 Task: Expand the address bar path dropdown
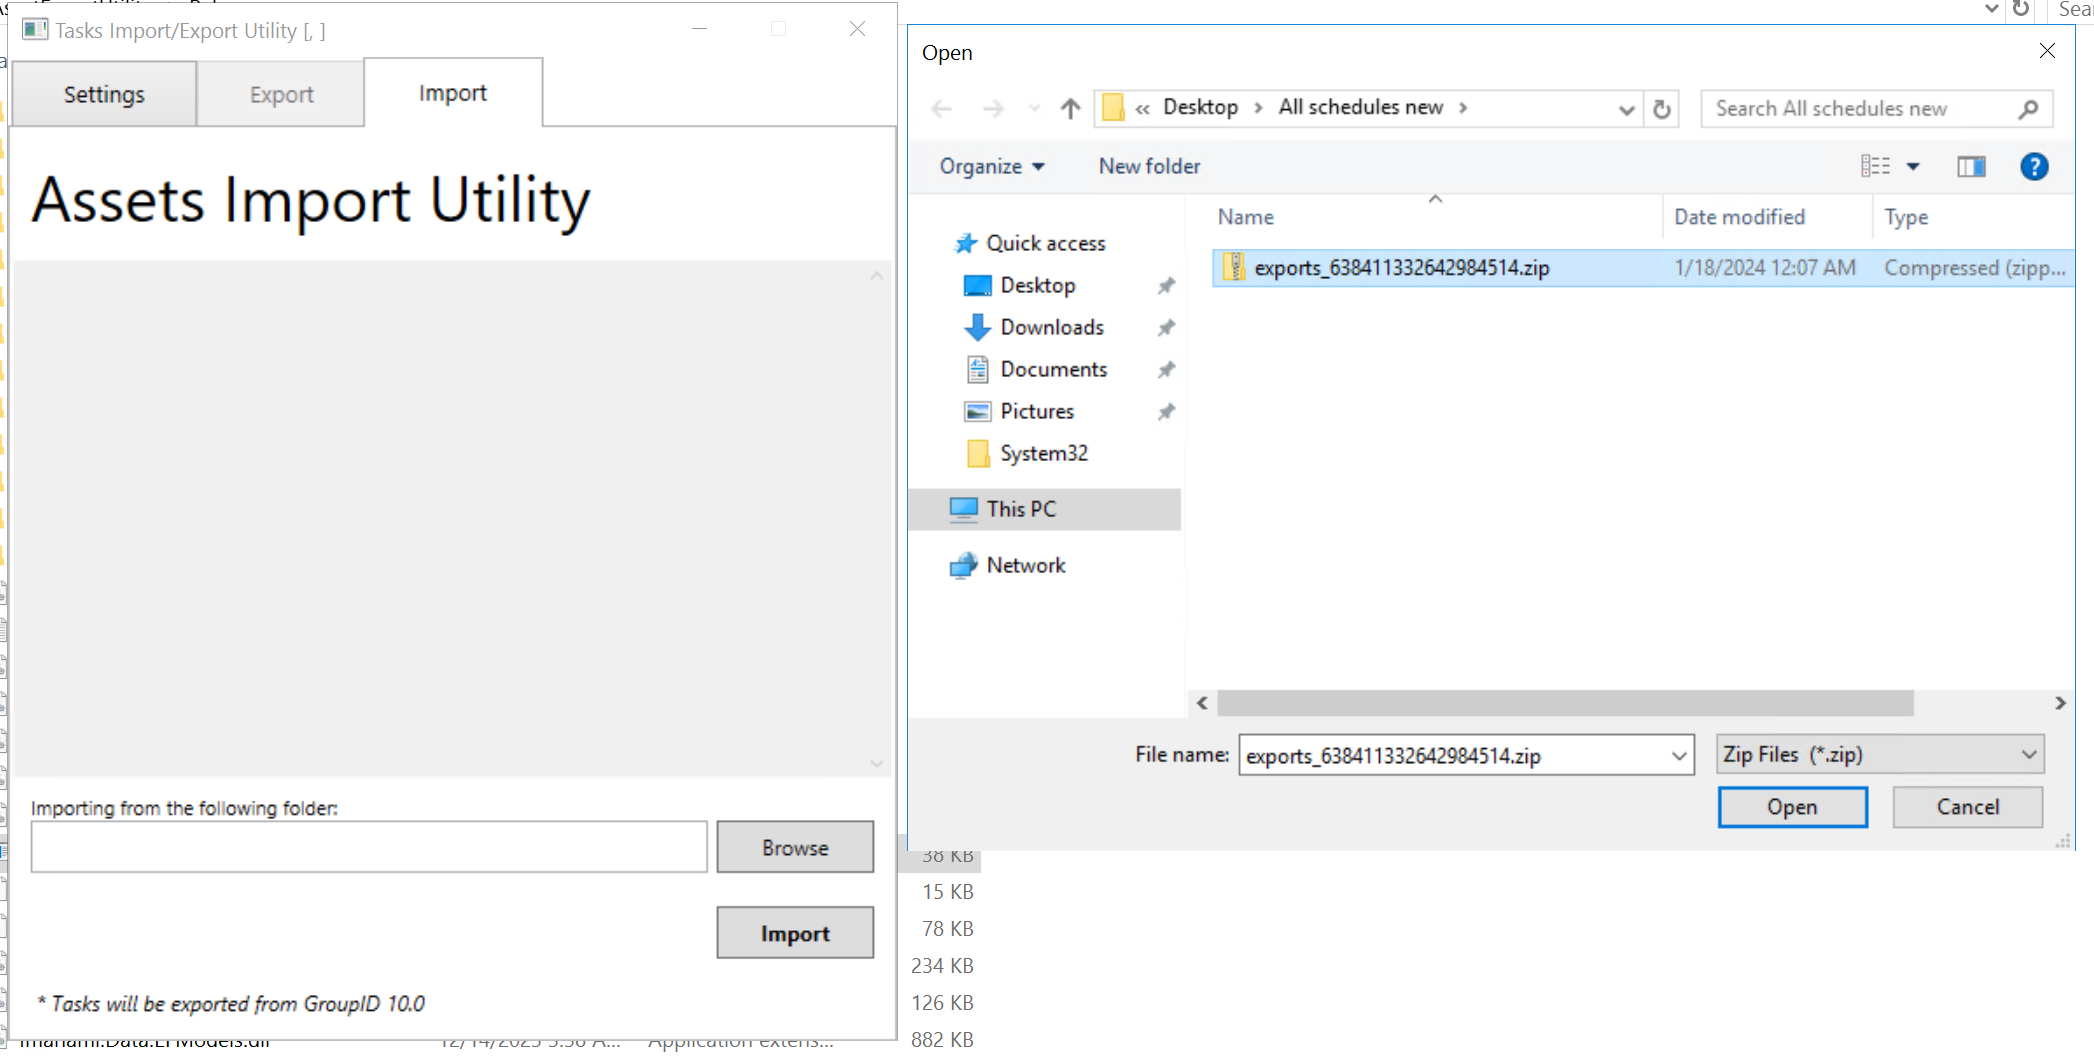[x=1626, y=109]
